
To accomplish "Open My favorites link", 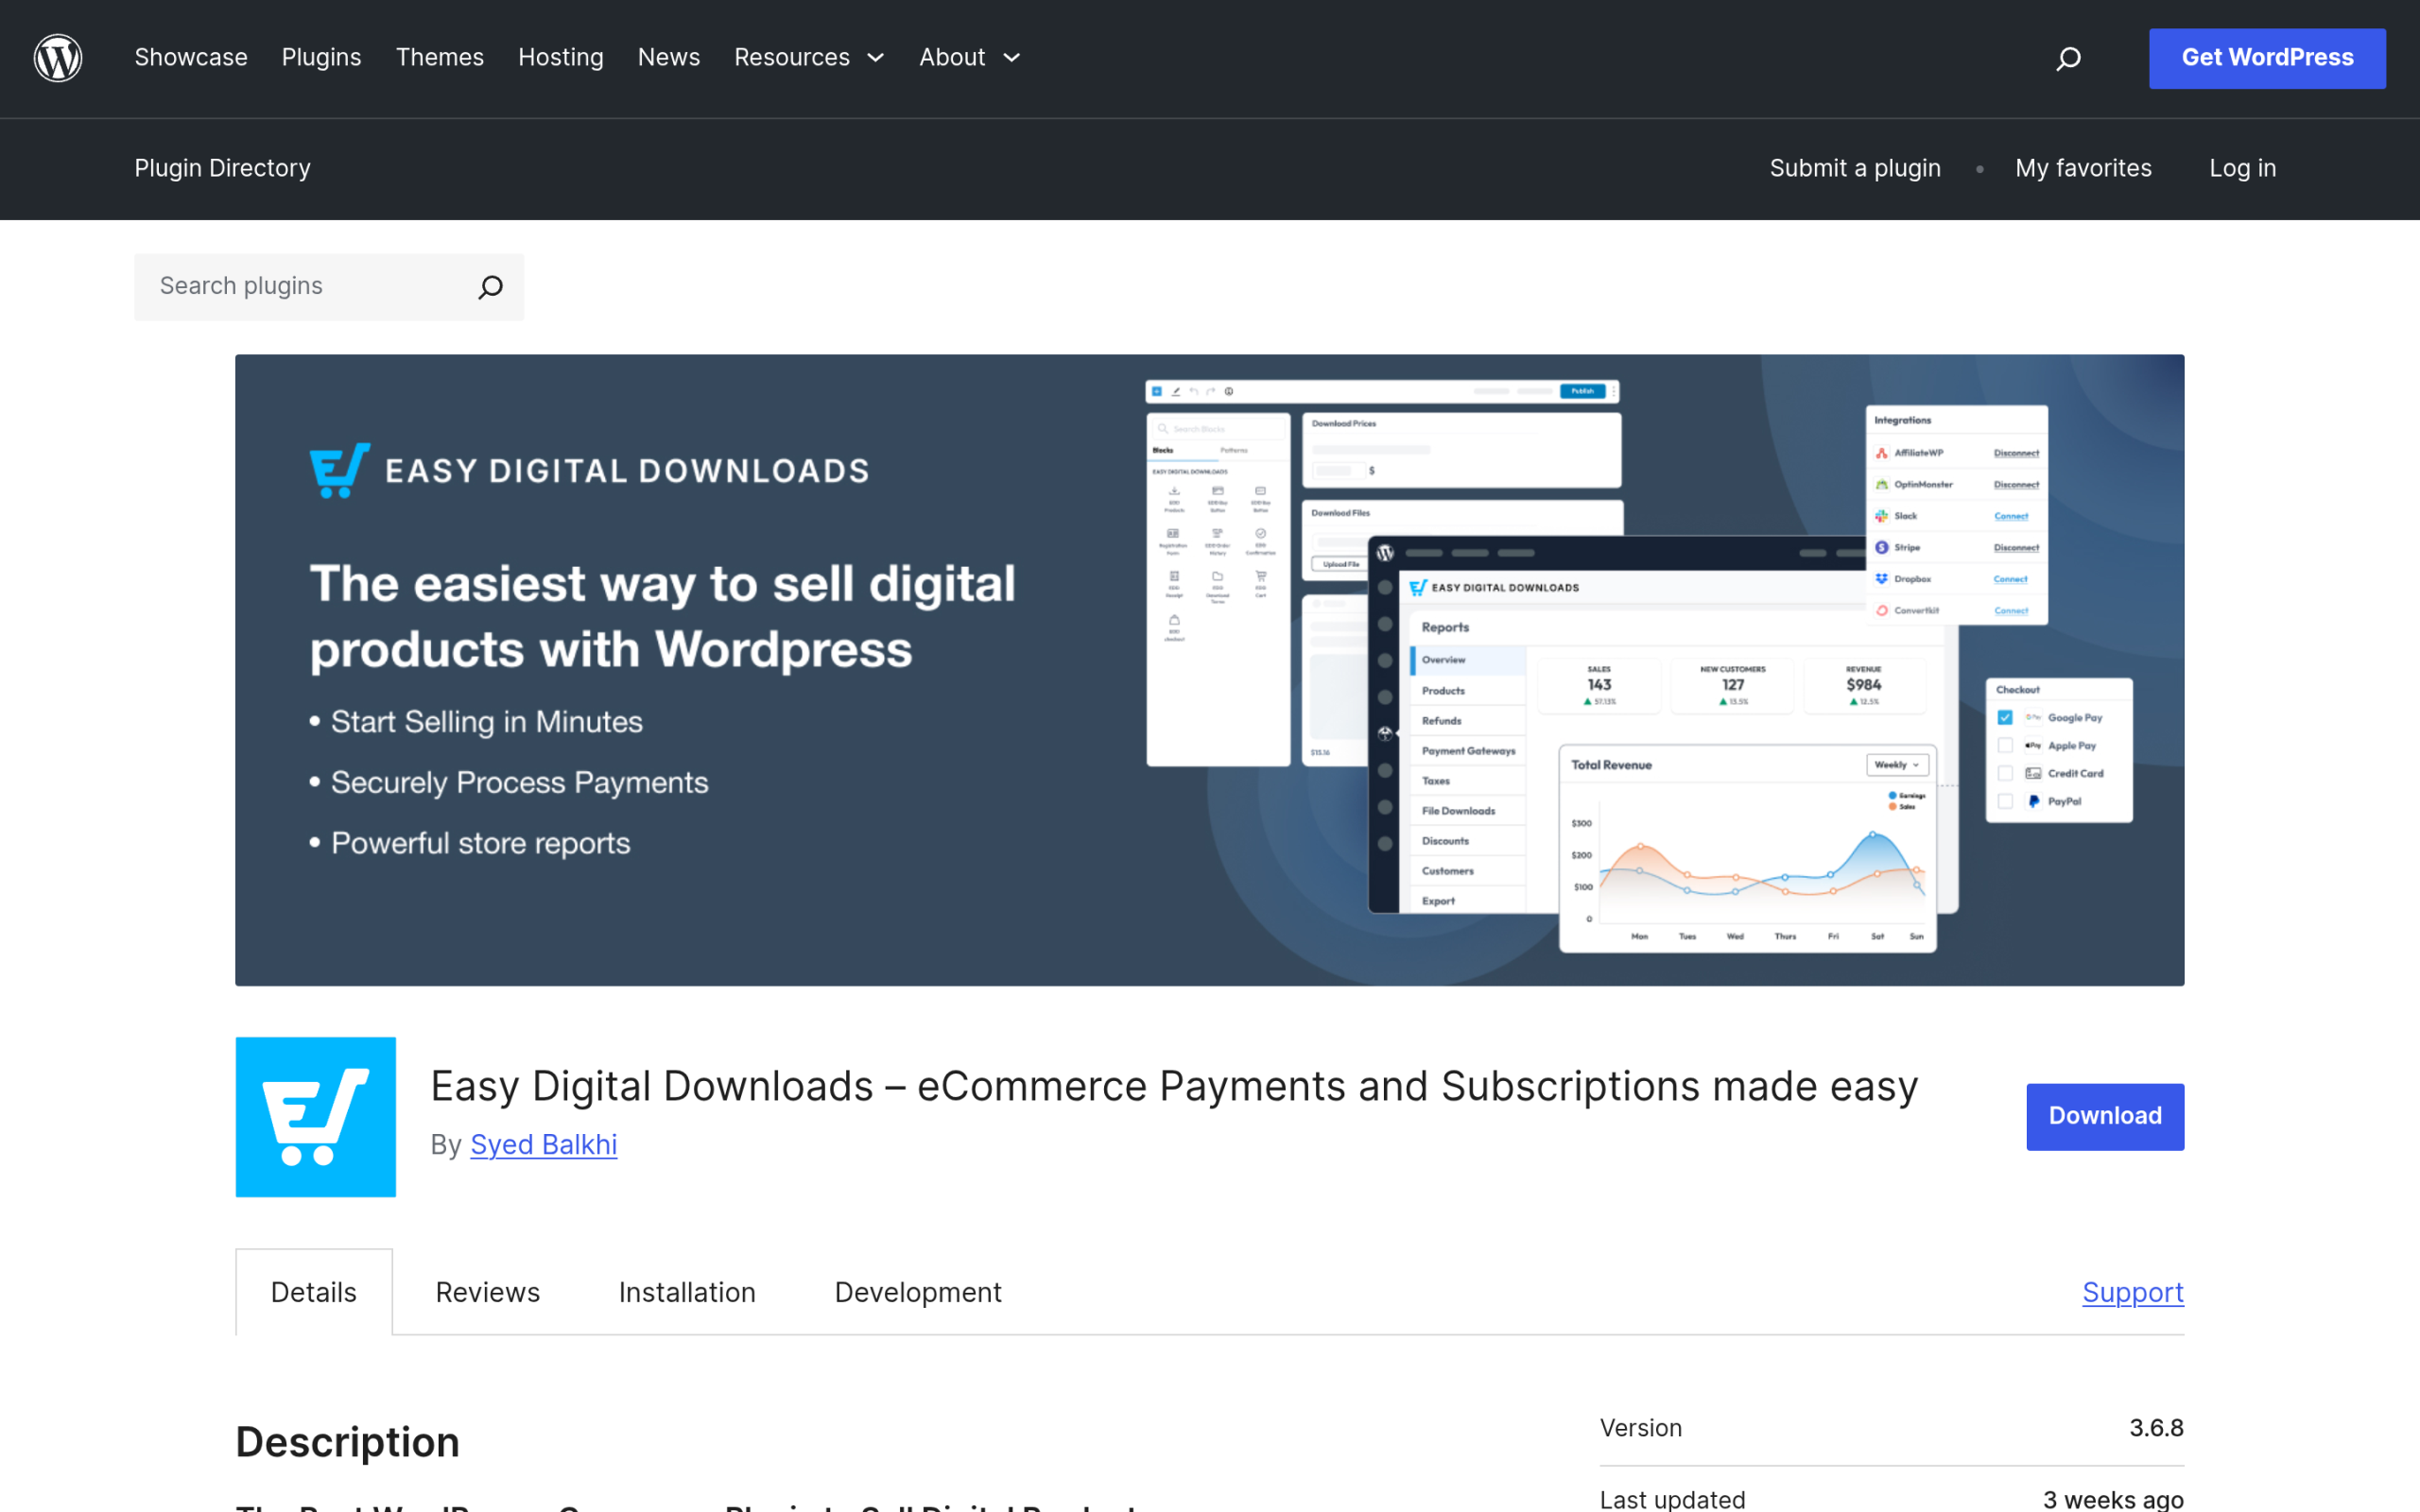I will [2083, 168].
